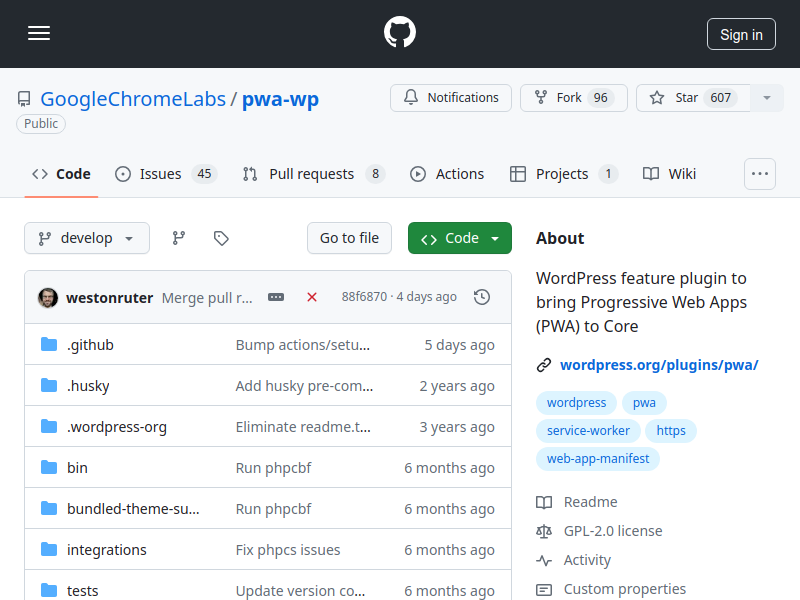This screenshot has width=800, height=600.
Task: Open commit 'Update version co...'
Action: pos(301,590)
